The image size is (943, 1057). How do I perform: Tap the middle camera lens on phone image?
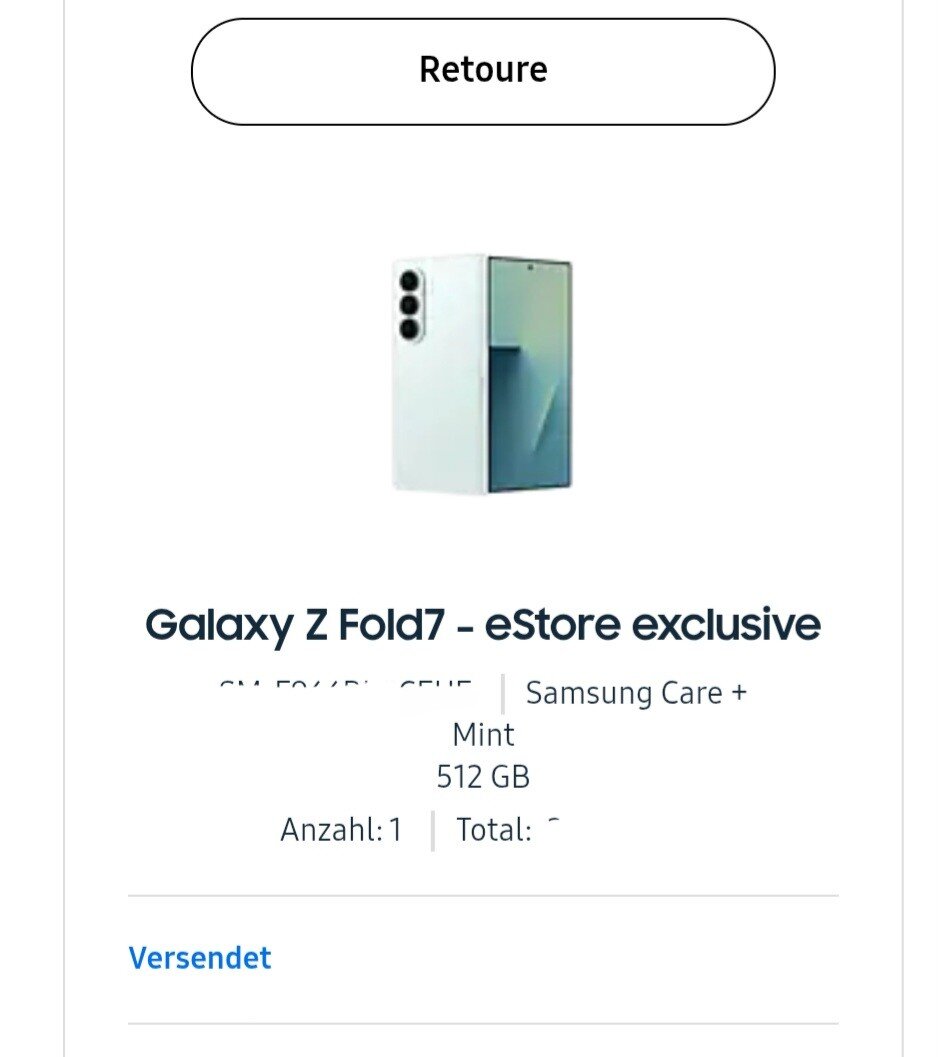(x=409, y=305)
